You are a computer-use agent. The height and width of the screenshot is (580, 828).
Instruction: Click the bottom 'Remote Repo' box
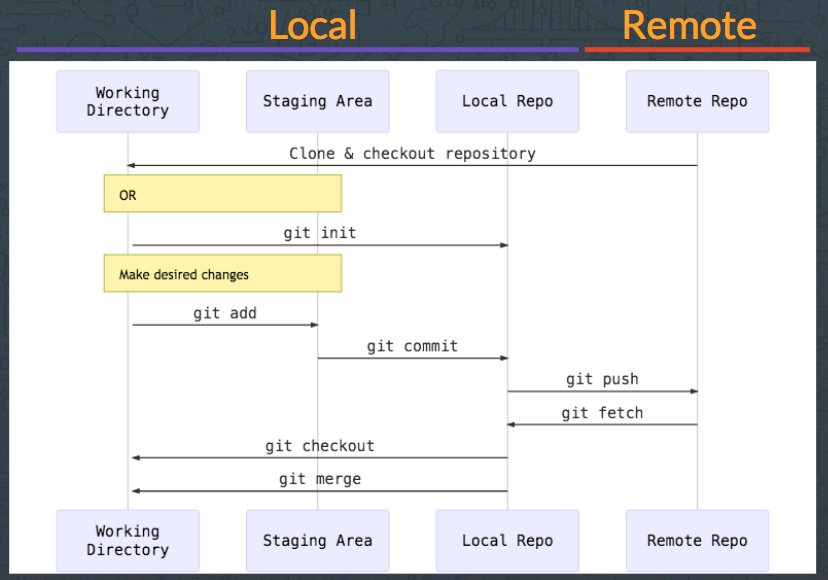click(696, 540)
